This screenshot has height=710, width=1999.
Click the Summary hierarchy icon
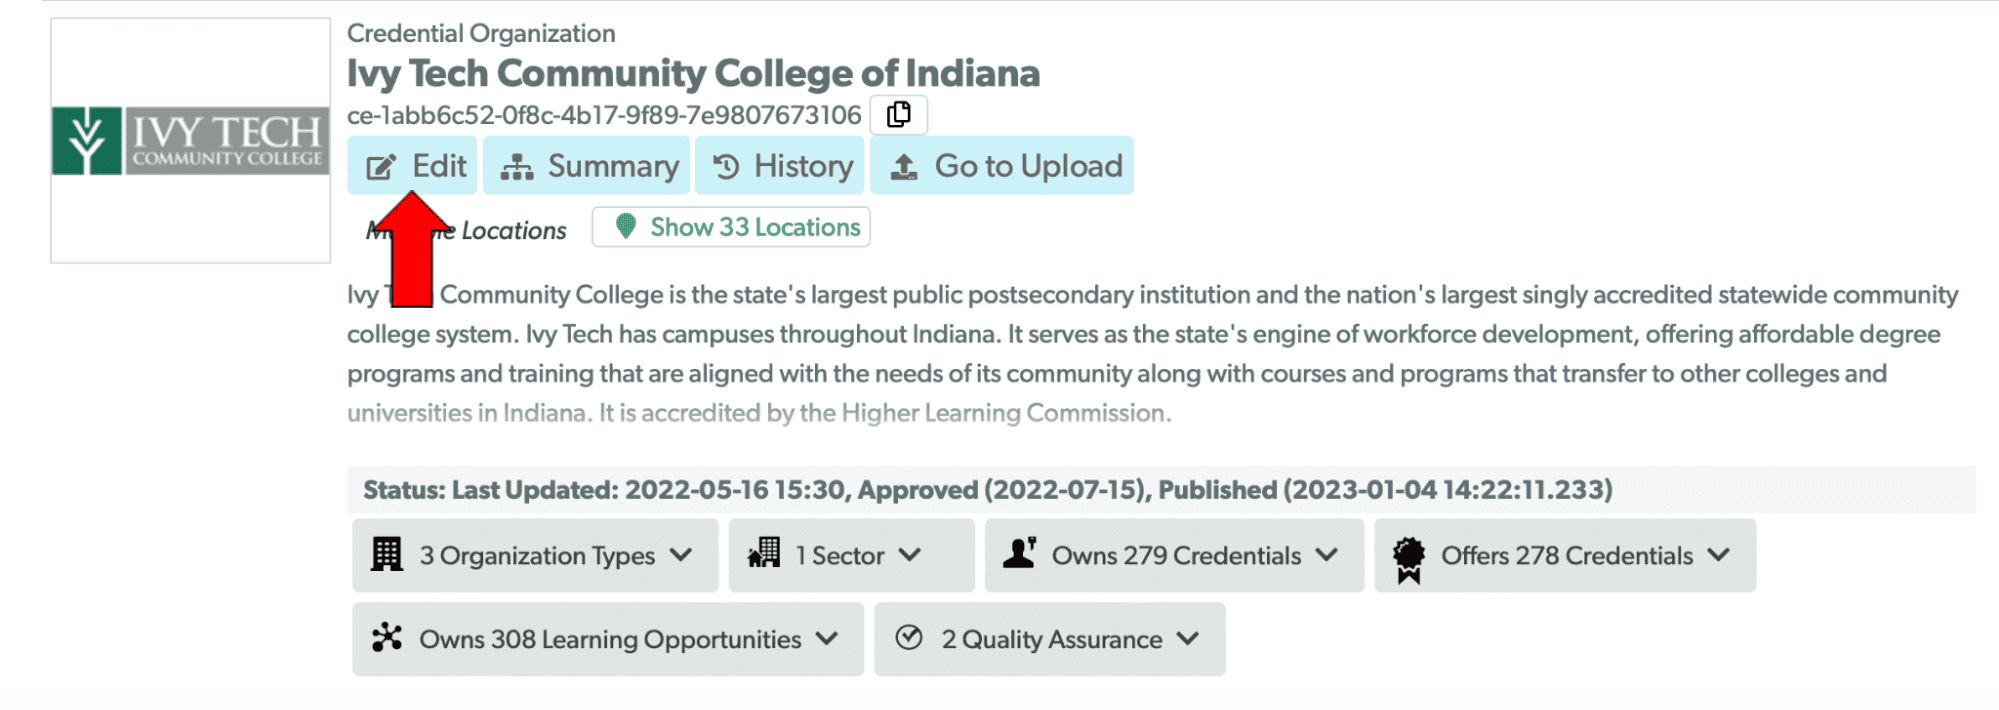pos(517,165)
